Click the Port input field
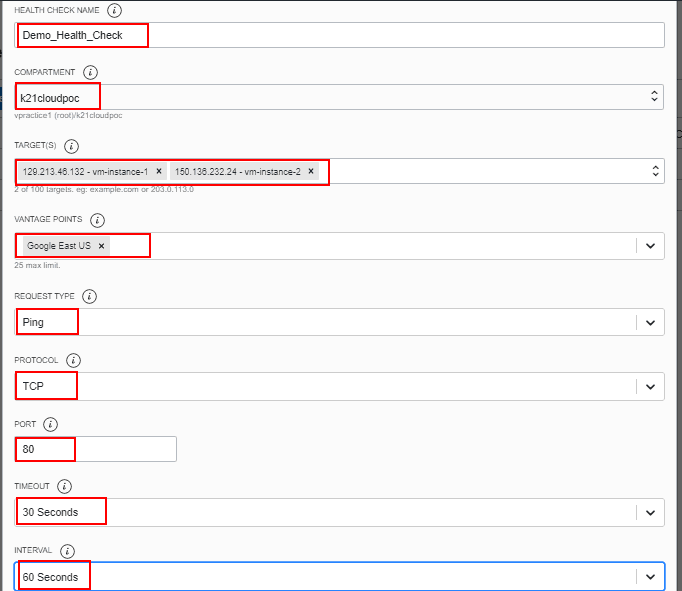 point(120,450)
